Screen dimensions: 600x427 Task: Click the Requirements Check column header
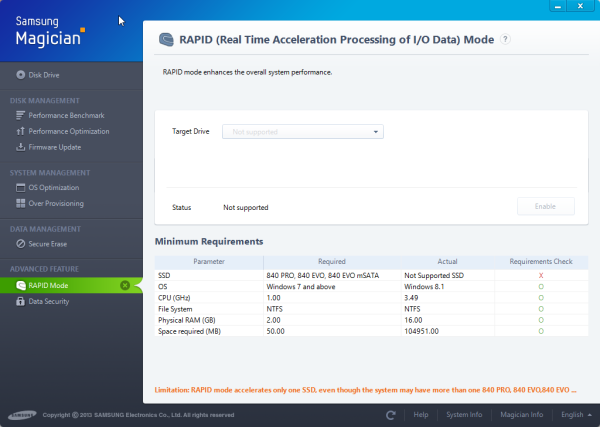click(x=540, y=261)
